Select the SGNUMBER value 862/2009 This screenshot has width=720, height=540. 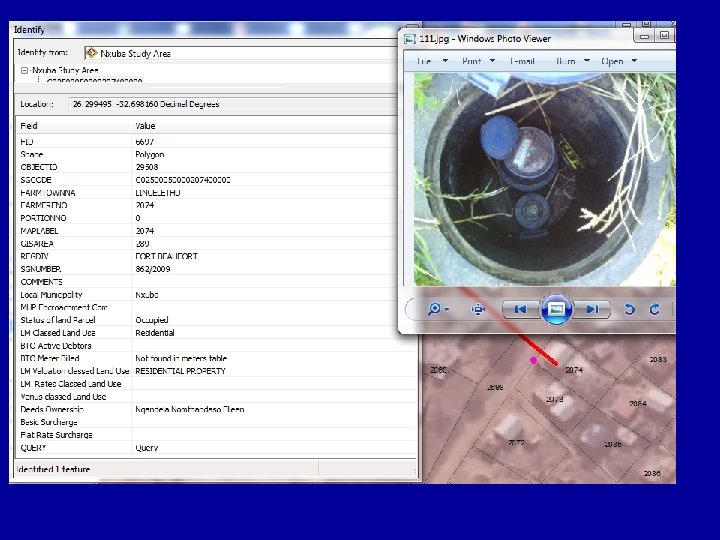[x=153, y=269]
